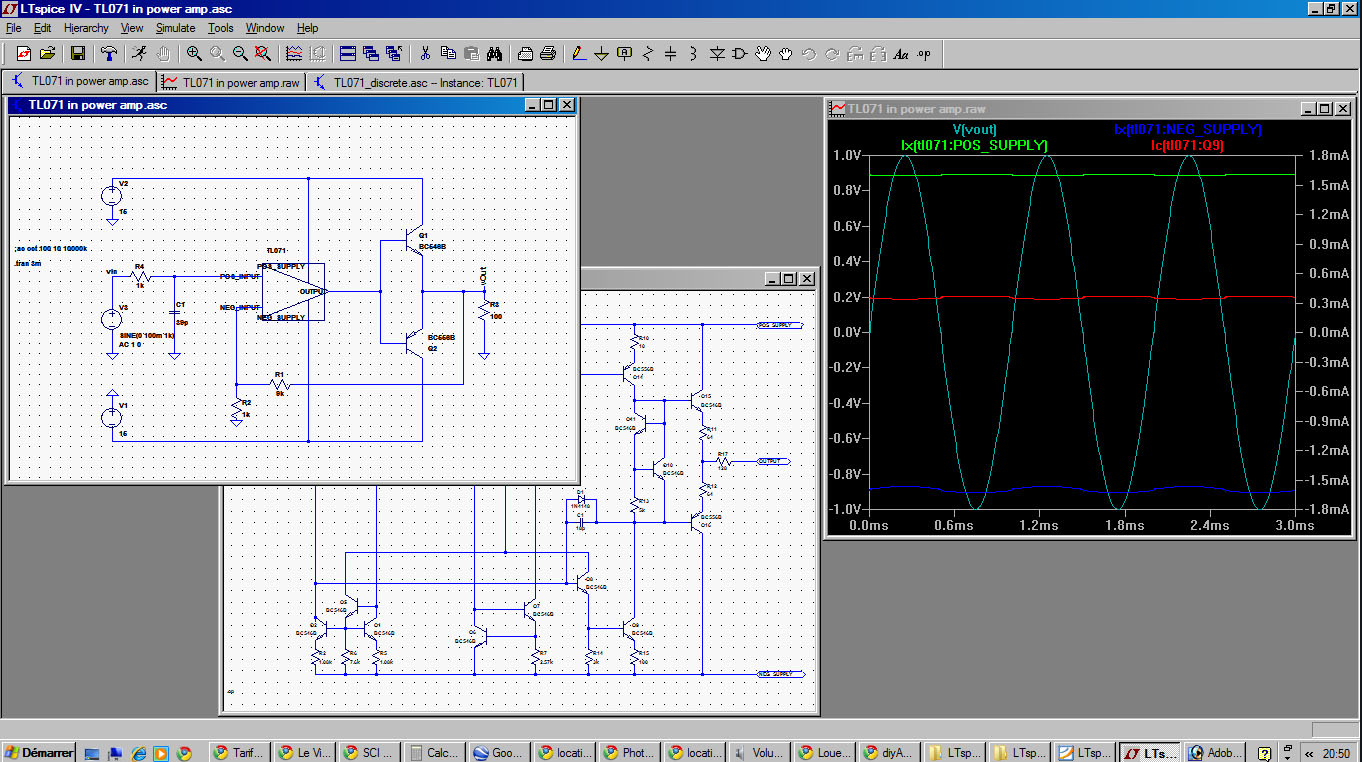Open the Simulate menu
The height and width of the screenshot is (762, 1362).
click(176, 28)
